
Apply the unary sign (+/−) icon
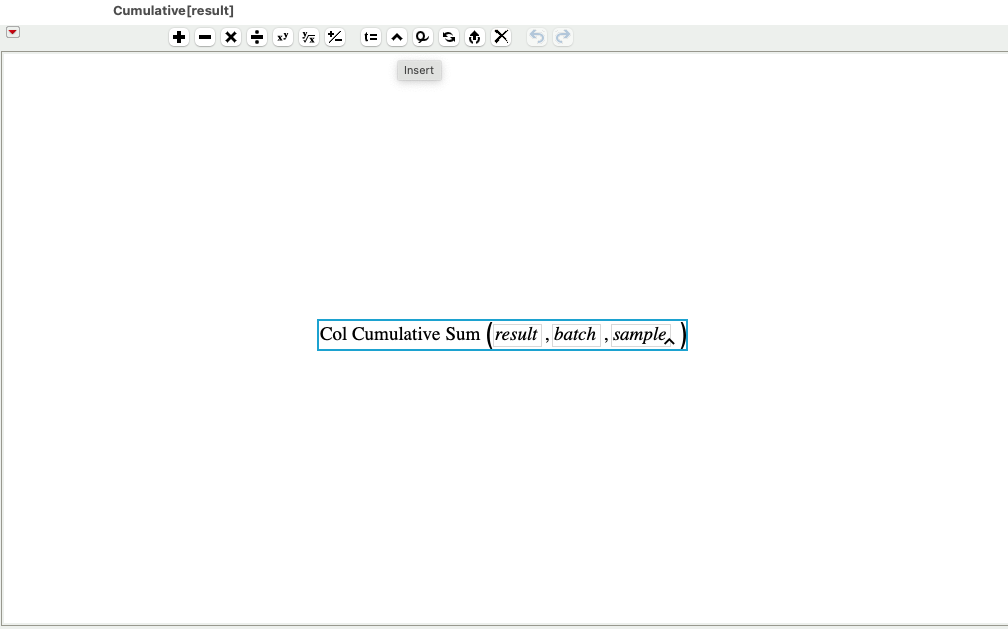pyautogui.click(x=335, y=37)
